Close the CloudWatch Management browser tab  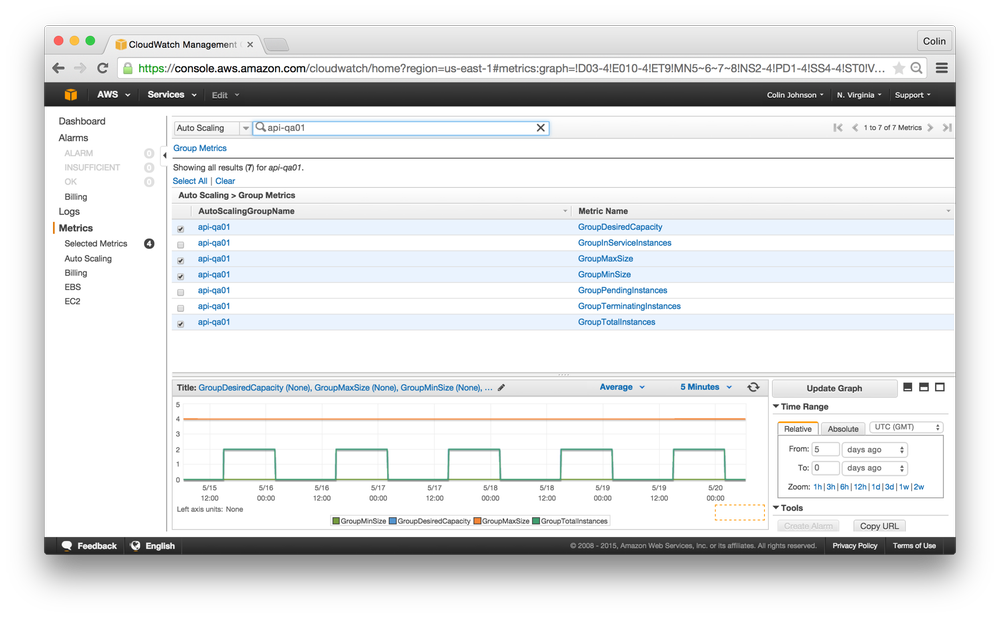point(250,45)
